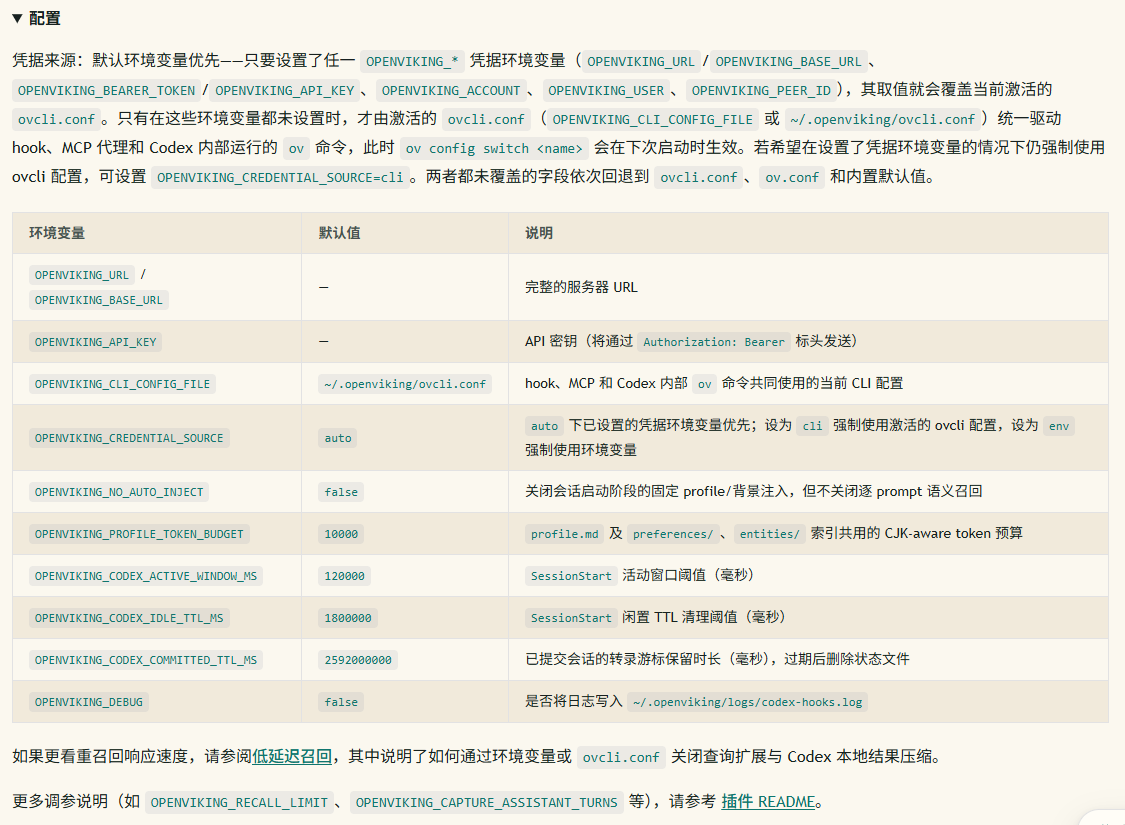Click SessionStart in the 闲置 TTL 清理阈值 row
Image resolution: width=1125 pixels, height=825 pixels.
(571, 618)
